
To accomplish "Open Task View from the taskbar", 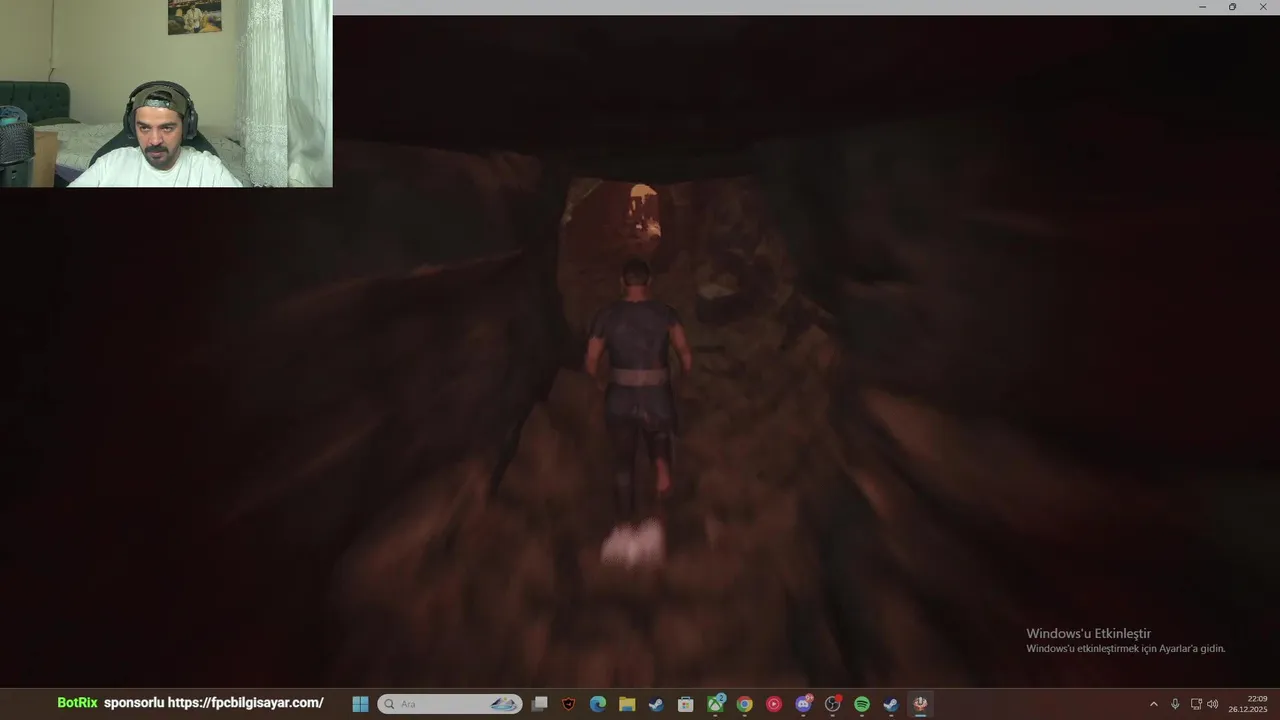I will point(540,704).
